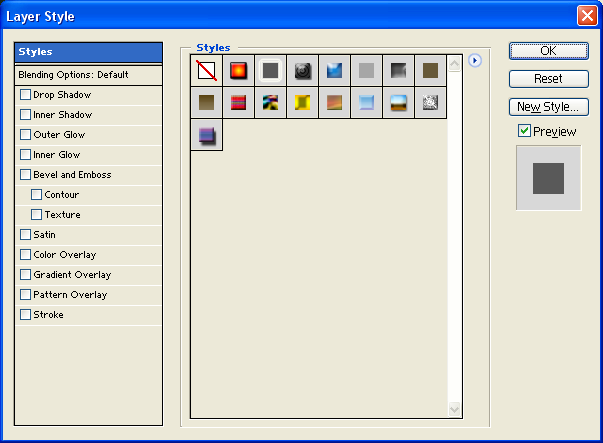
Task: Select the flat light gray style swatch
Action: tap(366, 70)
